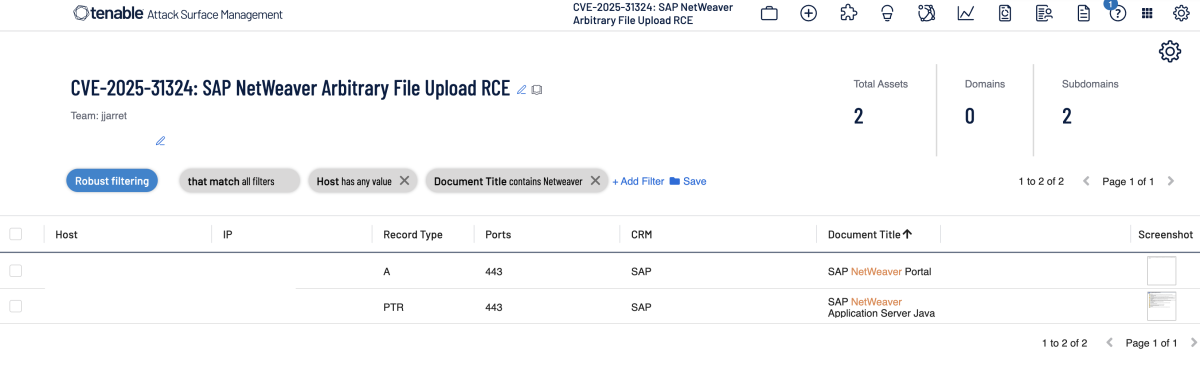Click the plus circle add icon
1200x371 pixels.
(809, 14)
